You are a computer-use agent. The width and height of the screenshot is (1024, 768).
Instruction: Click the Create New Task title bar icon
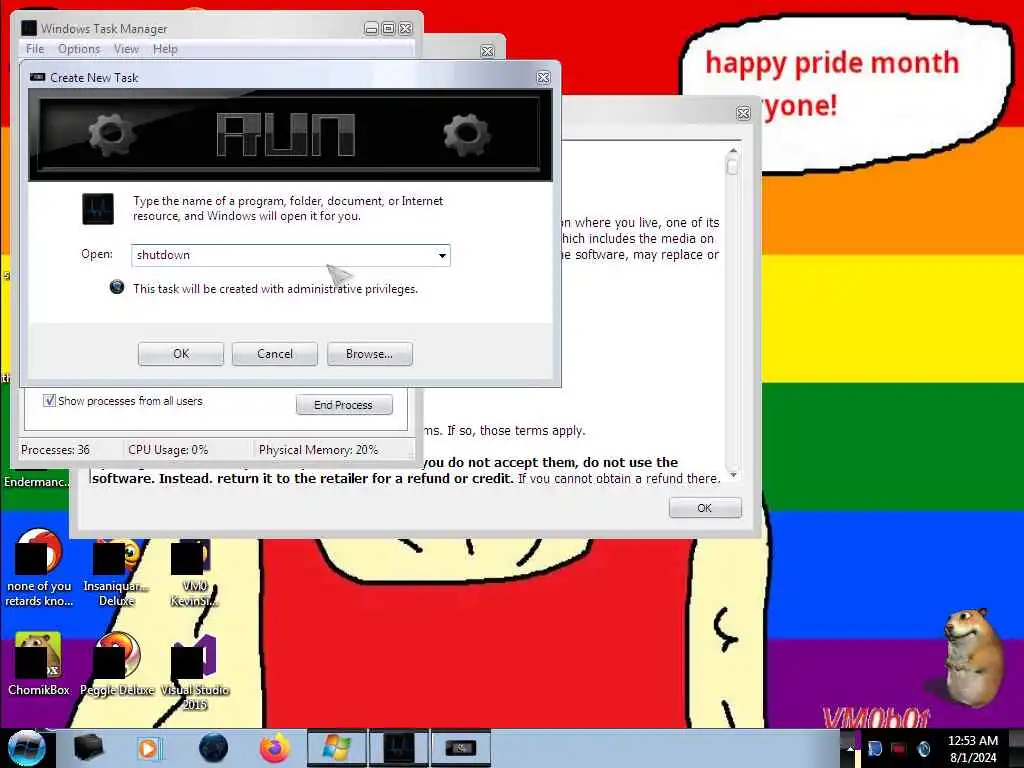click(x=37, y=77)
